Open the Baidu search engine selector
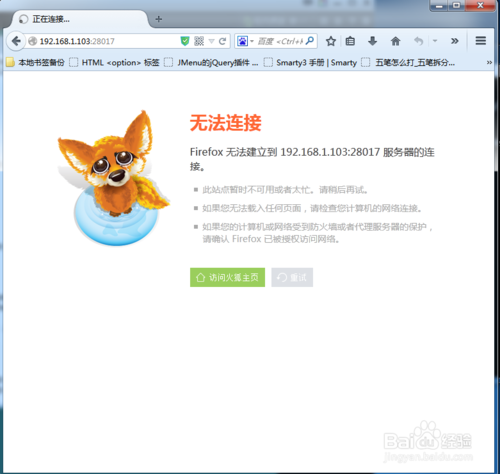Screen dimensions: 500x474 click(245, 41)
